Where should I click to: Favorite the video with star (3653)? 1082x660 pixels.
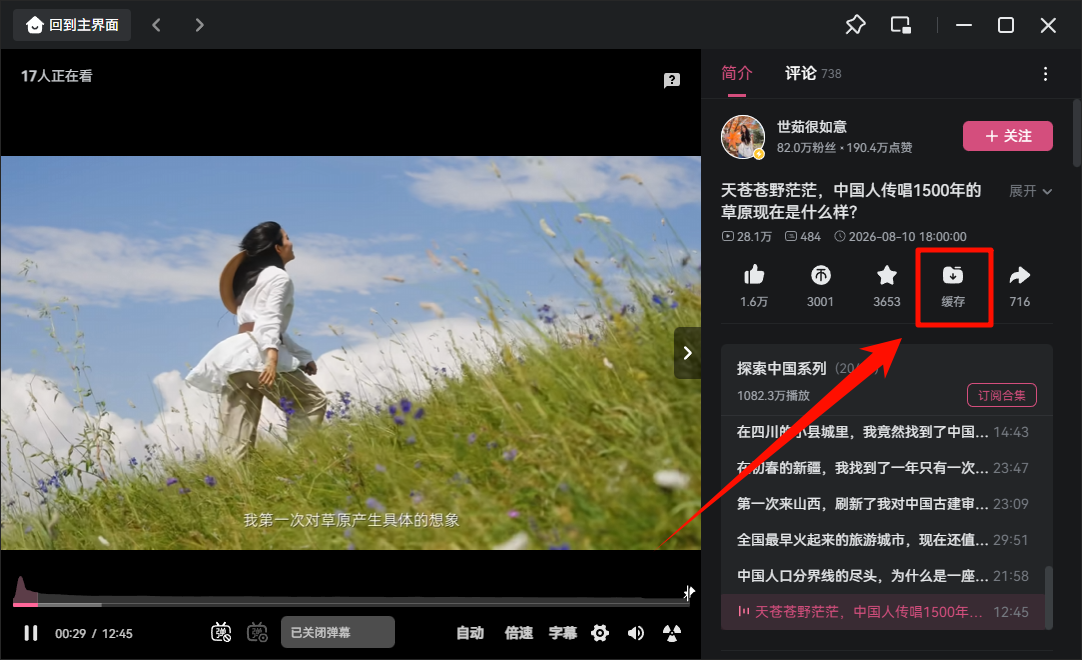tap(887, 286)
